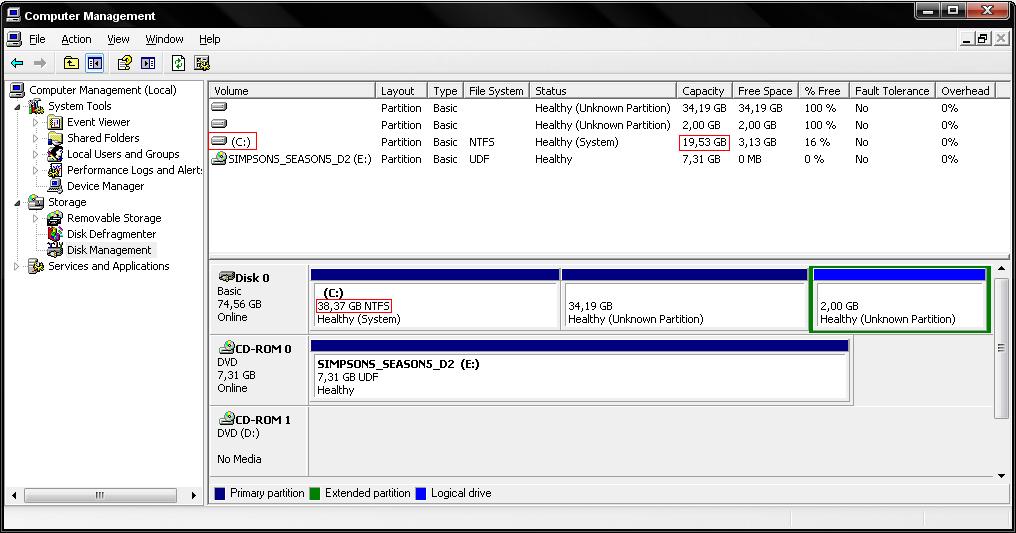
Task: Expand the Services and Applications node
Action: [x=17, y=266]
